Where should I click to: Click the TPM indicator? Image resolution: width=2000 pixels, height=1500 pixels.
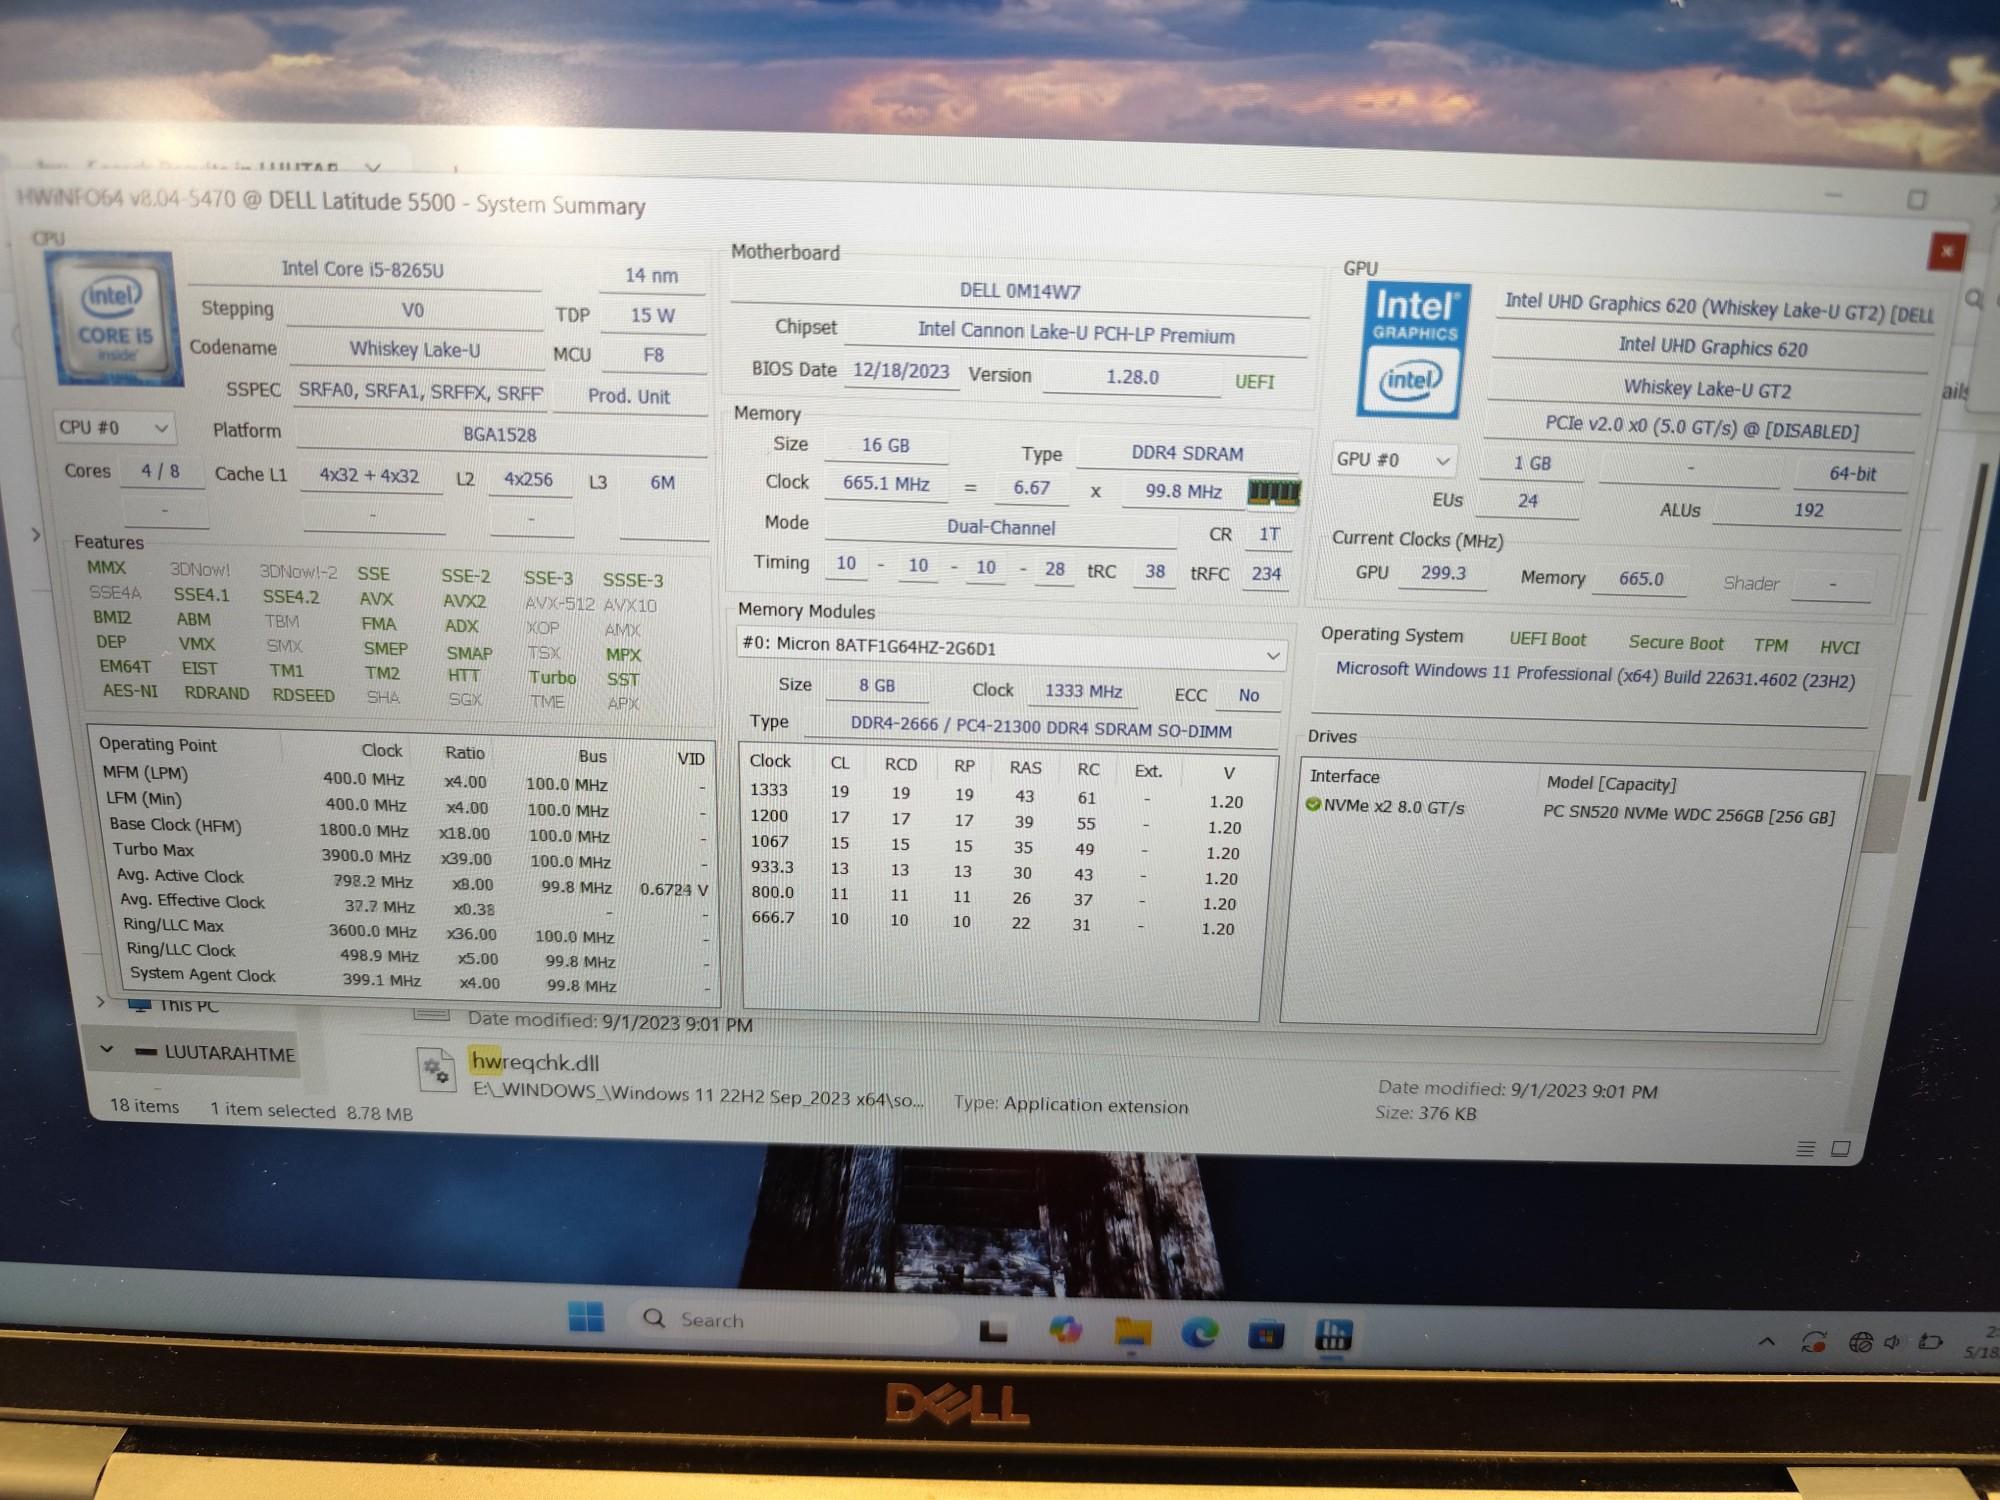tap(1770, 646)
